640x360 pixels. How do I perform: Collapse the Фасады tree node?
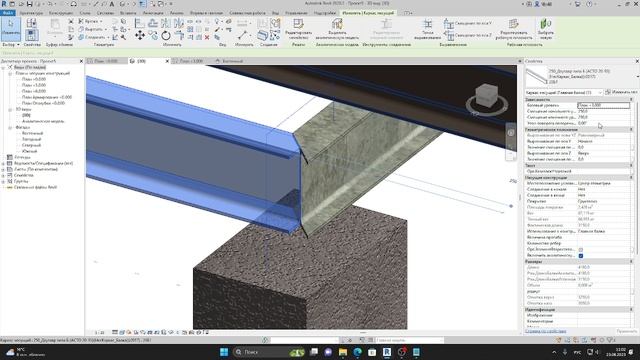pos(10,127)
